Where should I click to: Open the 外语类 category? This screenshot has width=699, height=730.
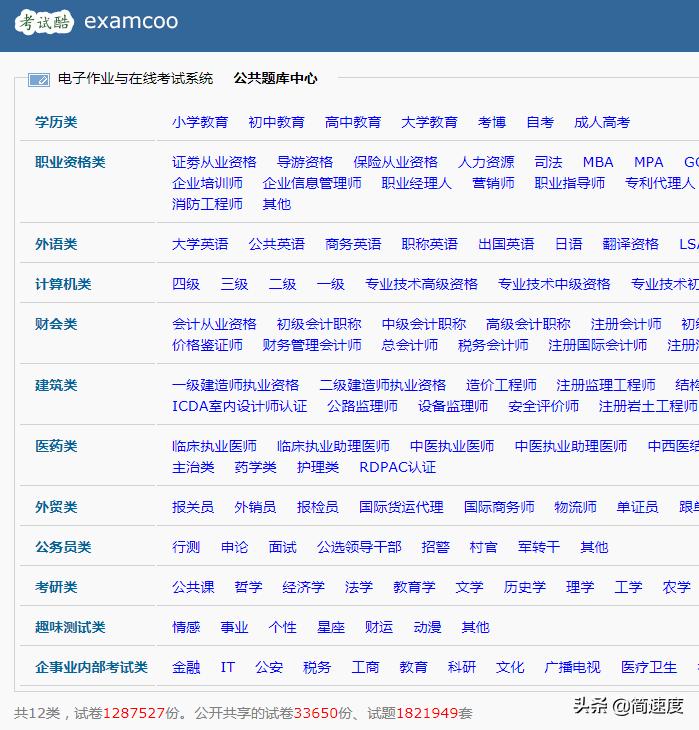coord(56,244)
